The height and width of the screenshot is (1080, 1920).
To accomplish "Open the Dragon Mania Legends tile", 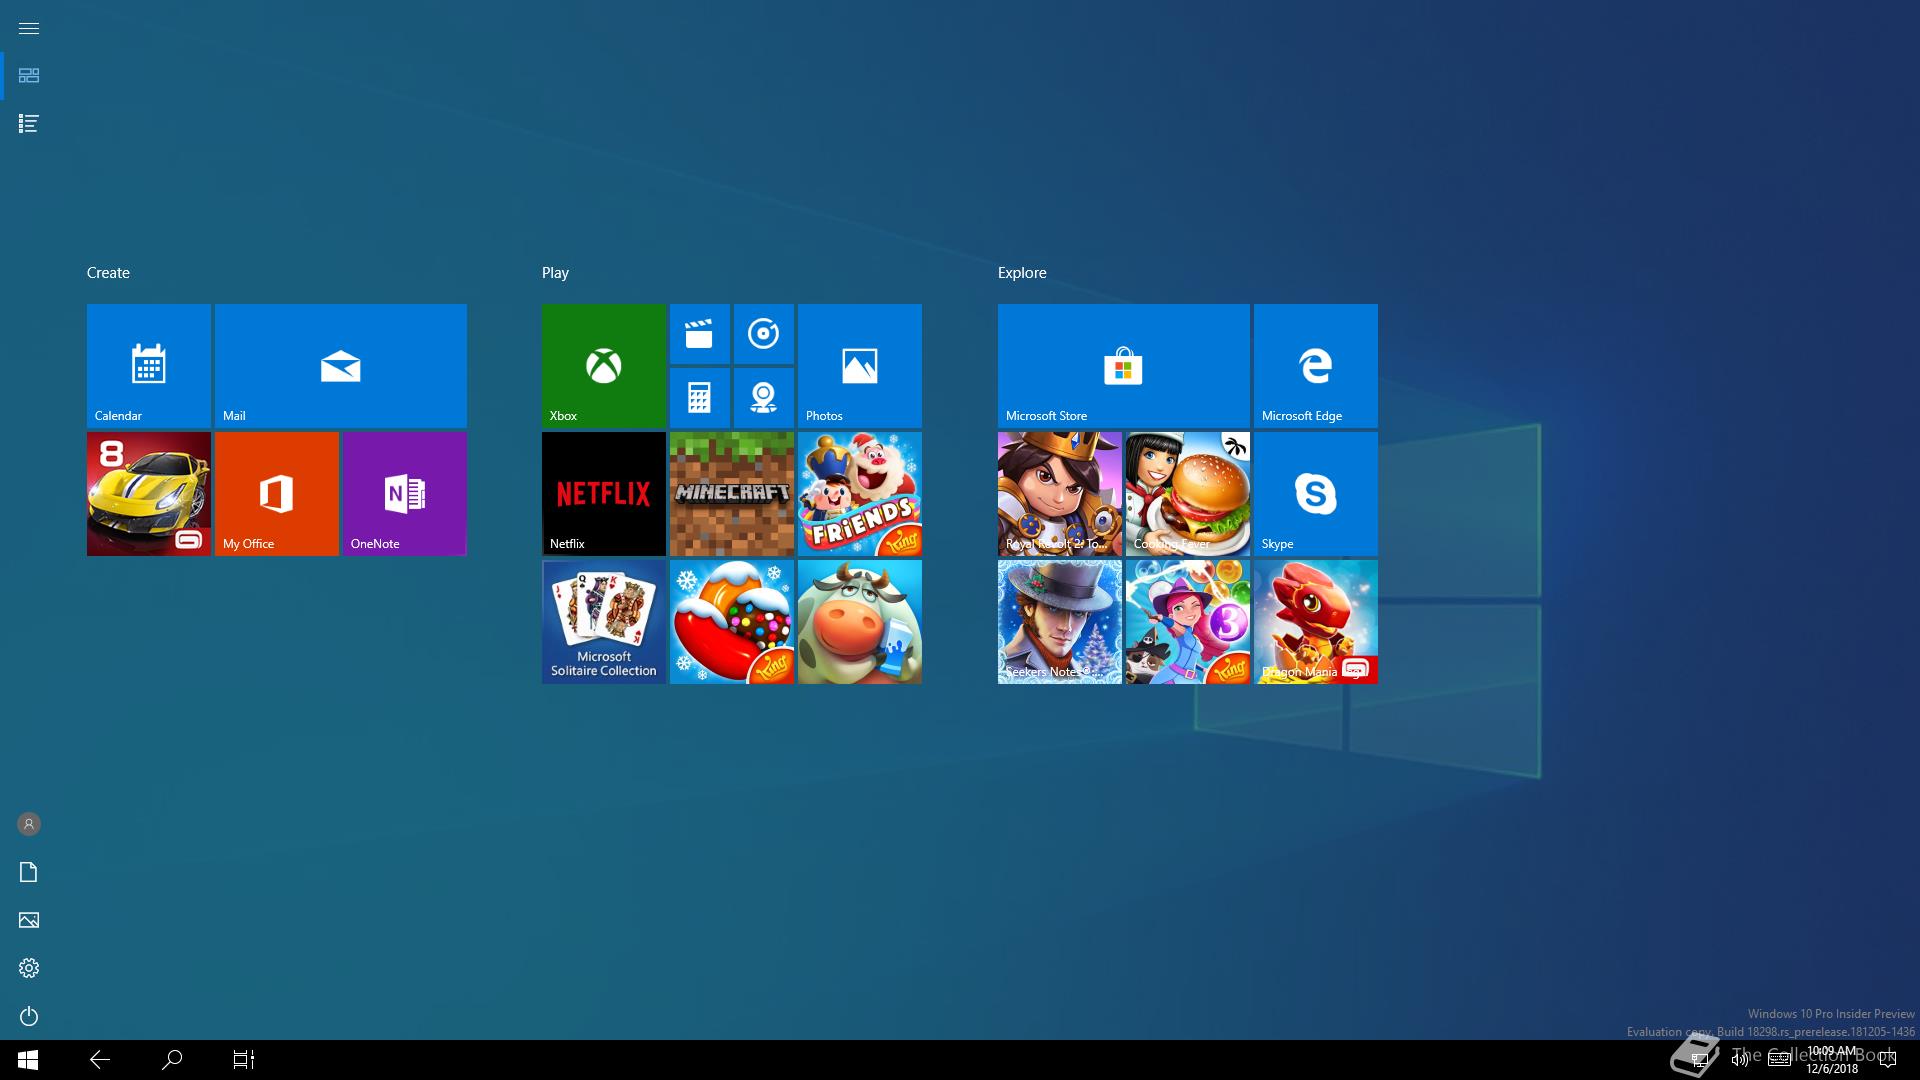I will point(1316,622).
